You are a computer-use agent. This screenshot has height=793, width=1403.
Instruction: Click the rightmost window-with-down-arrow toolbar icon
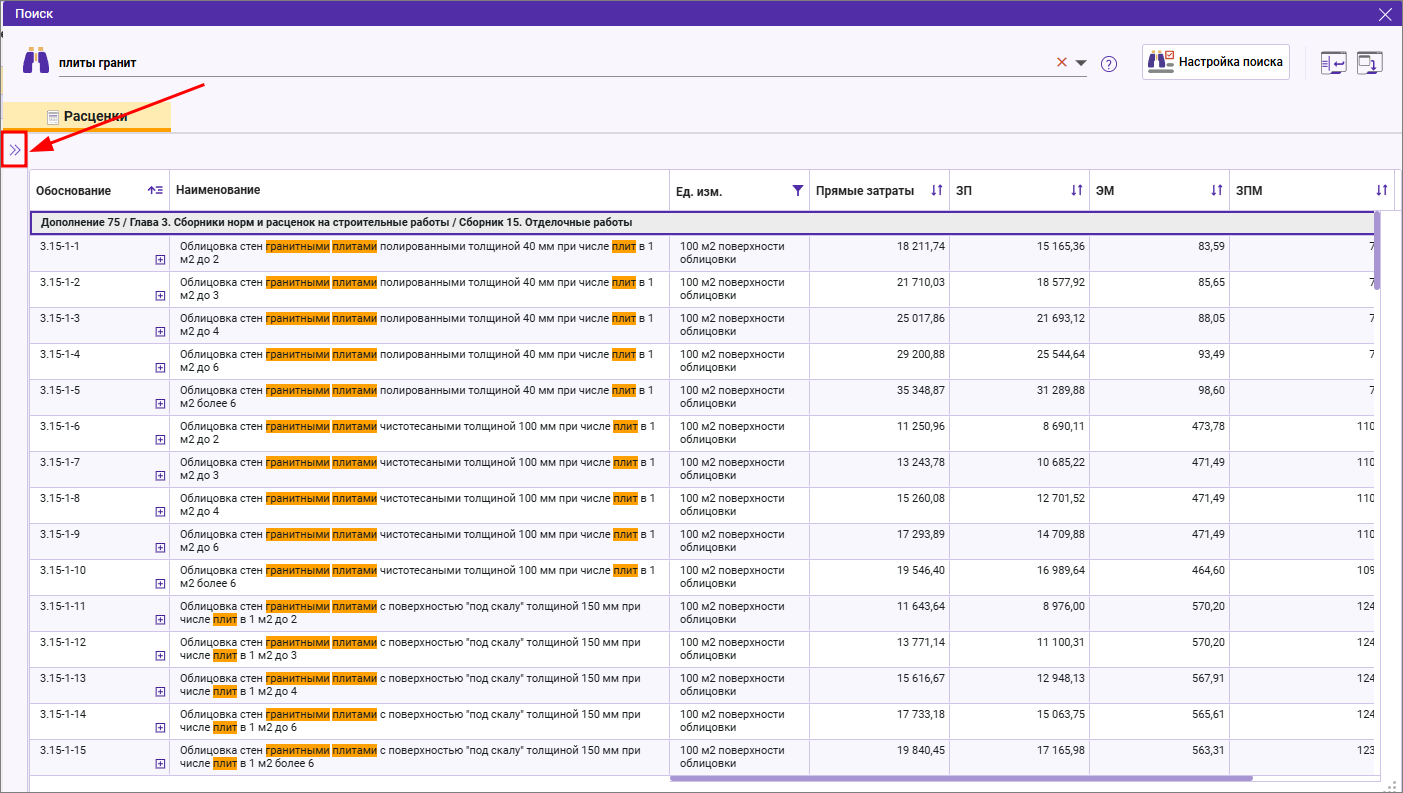click(x=1369, y=63)
